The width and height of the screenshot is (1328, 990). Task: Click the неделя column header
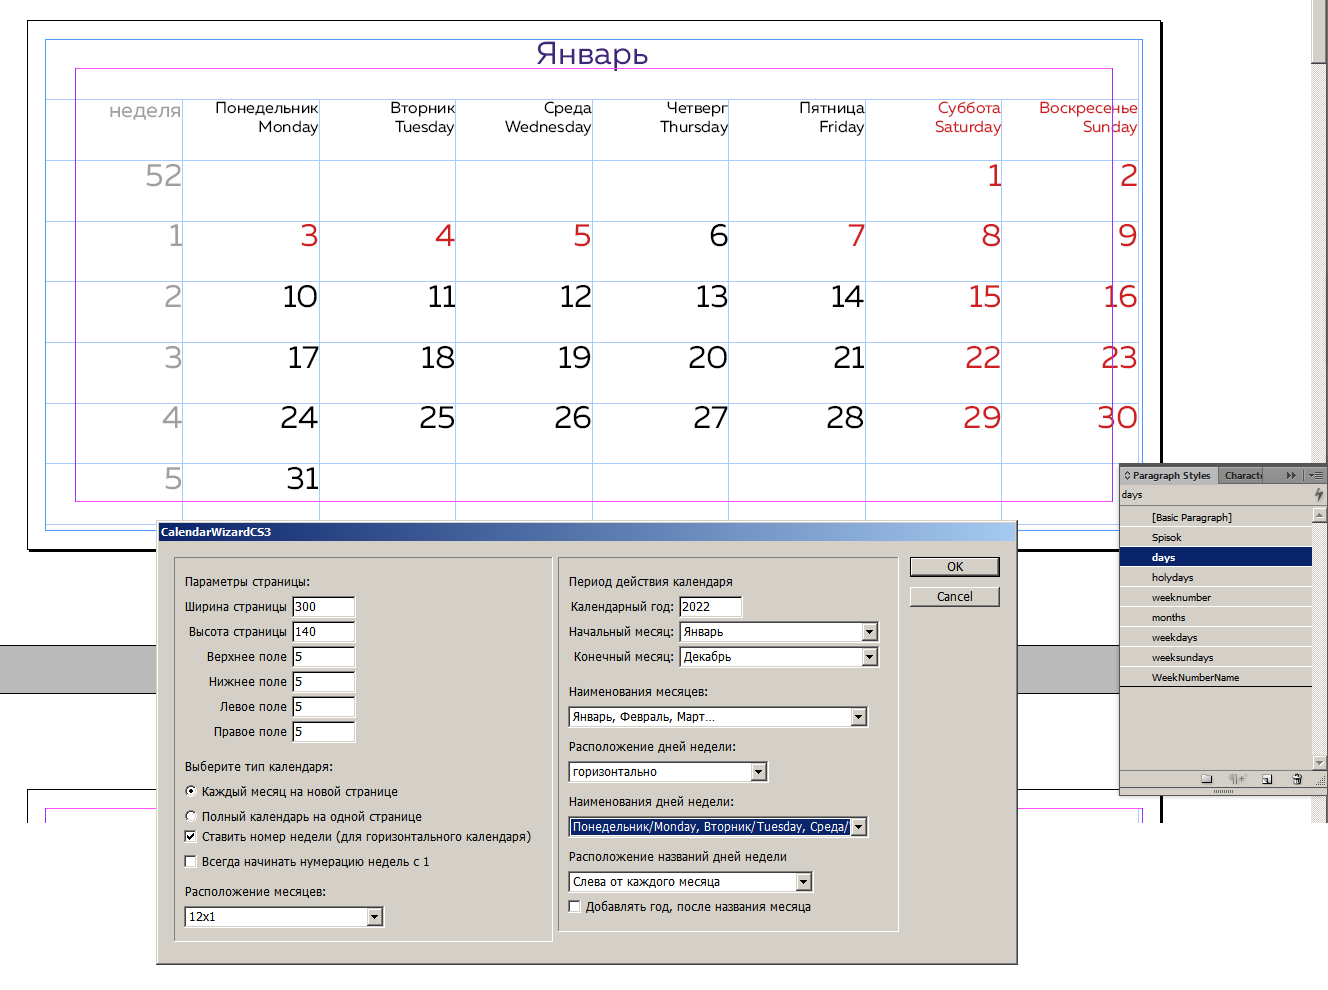(145, 111)
